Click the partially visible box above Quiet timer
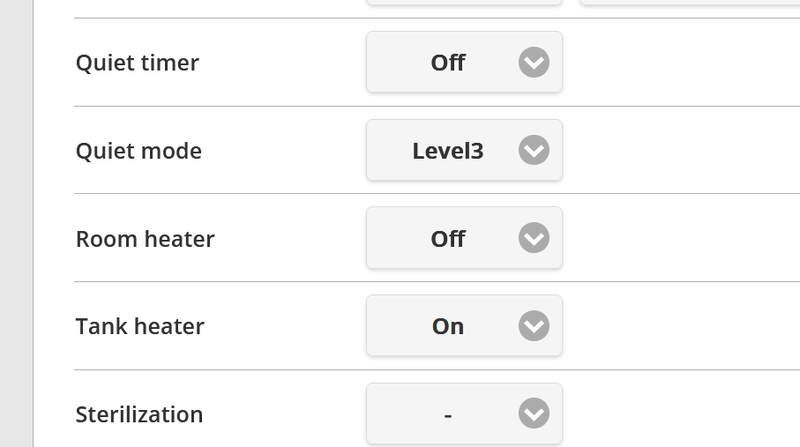 click(464, 3)
